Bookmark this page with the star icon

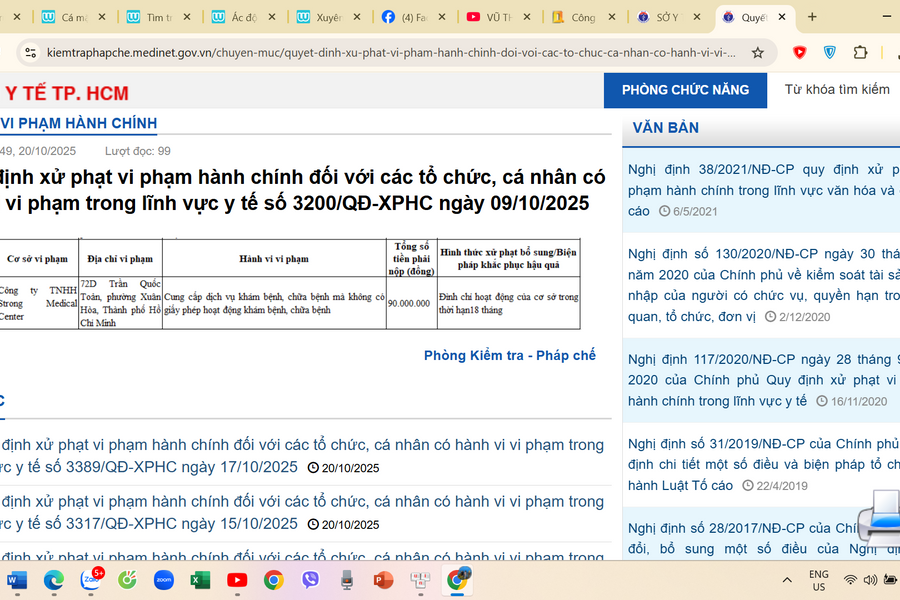(x=758, y=52)
